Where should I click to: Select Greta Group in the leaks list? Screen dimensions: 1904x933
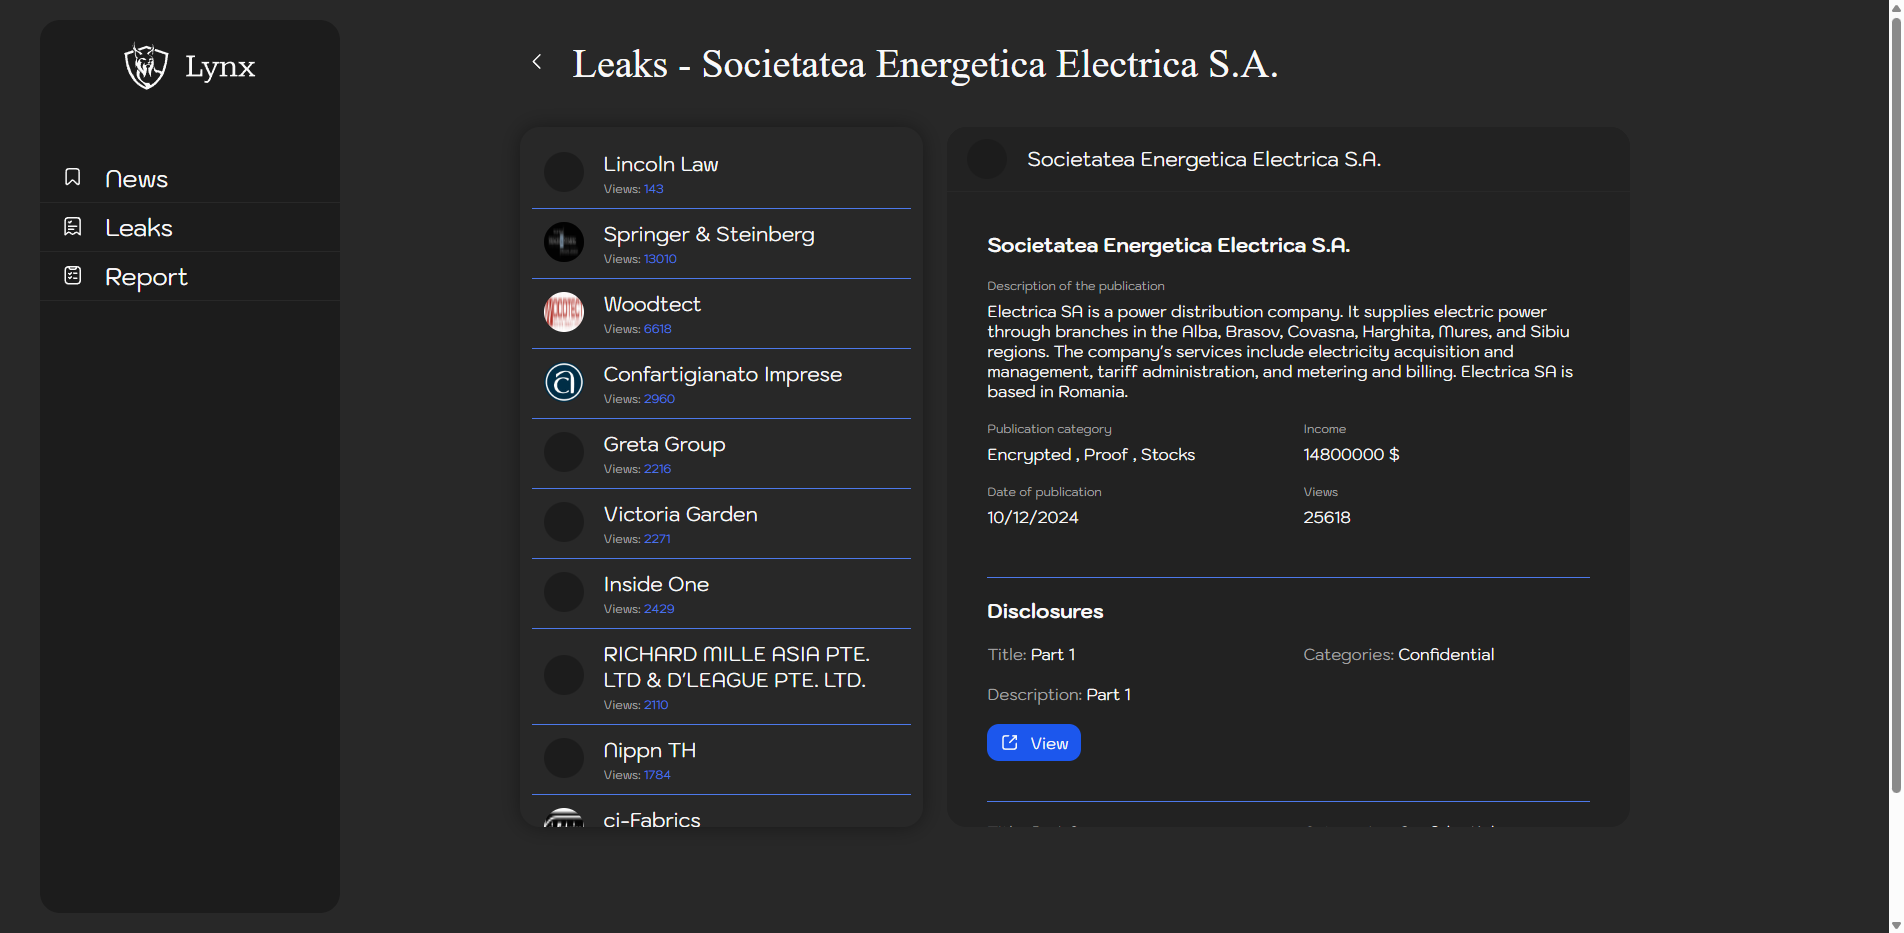664,445
